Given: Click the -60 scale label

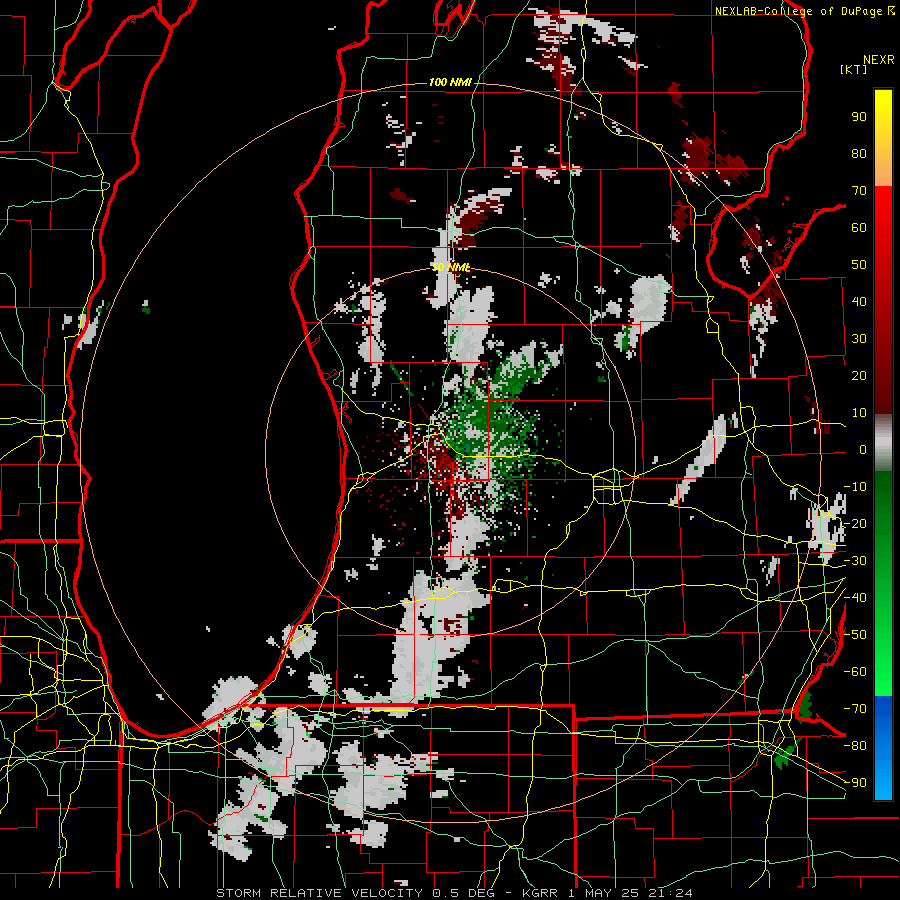Looking at the screenshot, I should (855, 672).
